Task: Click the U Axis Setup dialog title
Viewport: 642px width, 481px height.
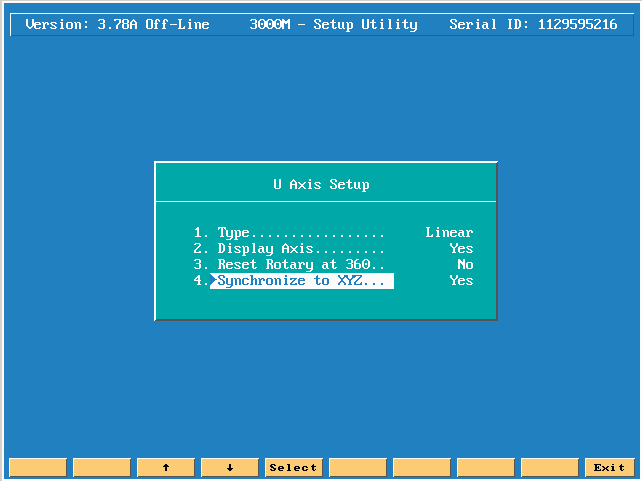Action: (x=321, y=185)
